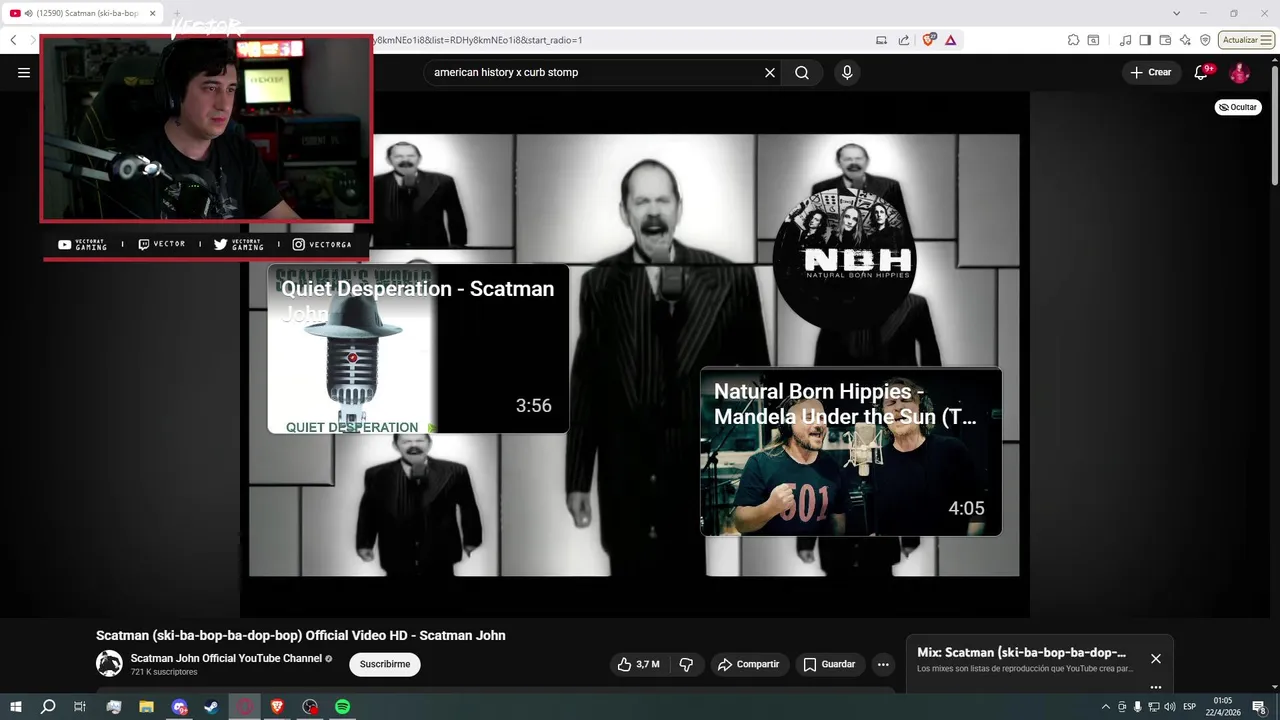Screen dimensions: 1280x720
Task: Start voice search with the microphone
Action: (x=847, y=73)
